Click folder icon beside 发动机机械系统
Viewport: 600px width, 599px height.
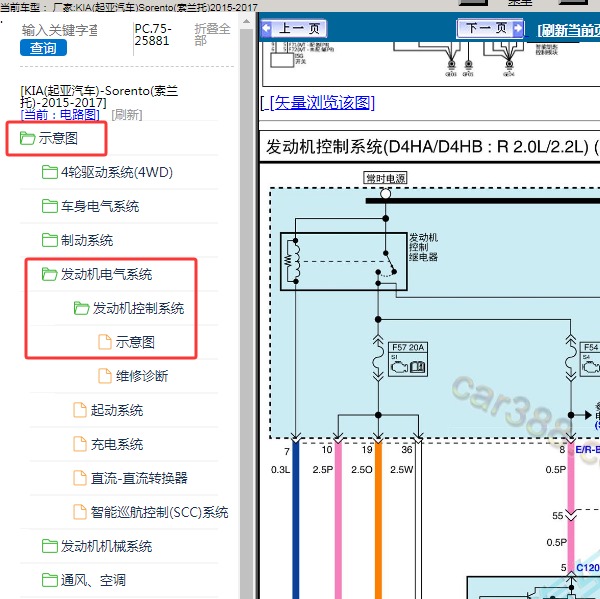[50, 546]
